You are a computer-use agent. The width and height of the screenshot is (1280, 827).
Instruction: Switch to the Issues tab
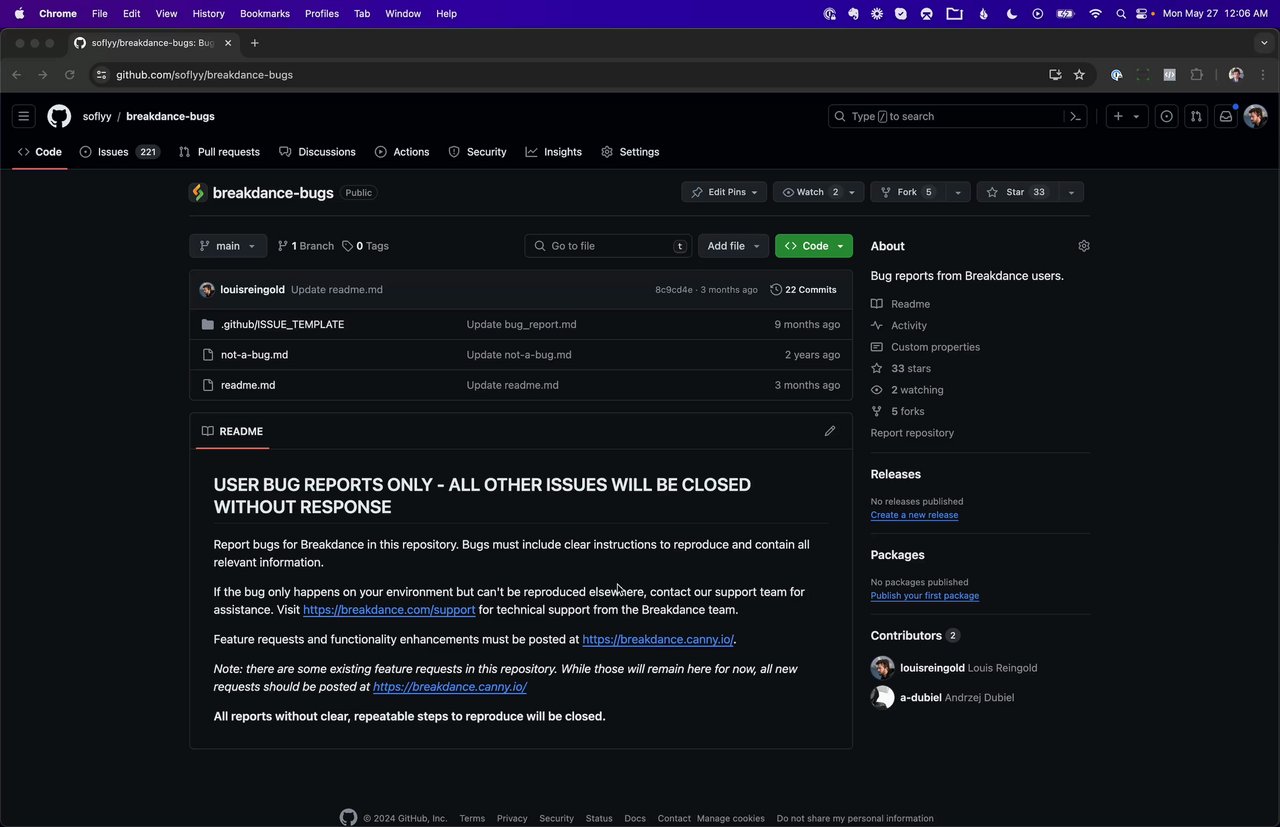tap(119, 152)
